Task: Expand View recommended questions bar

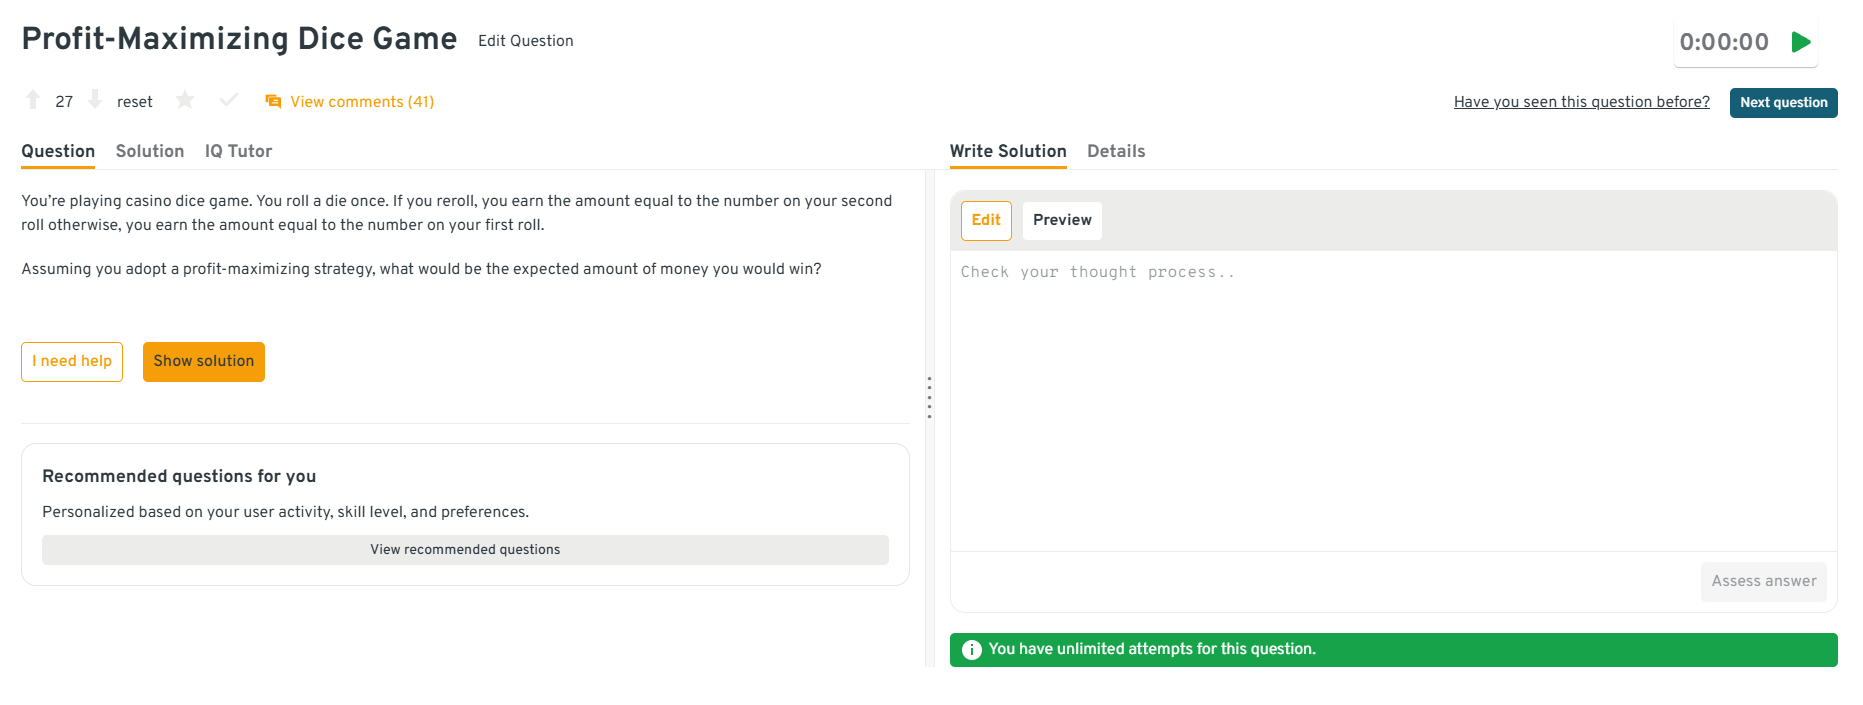Action: (465, 550)
